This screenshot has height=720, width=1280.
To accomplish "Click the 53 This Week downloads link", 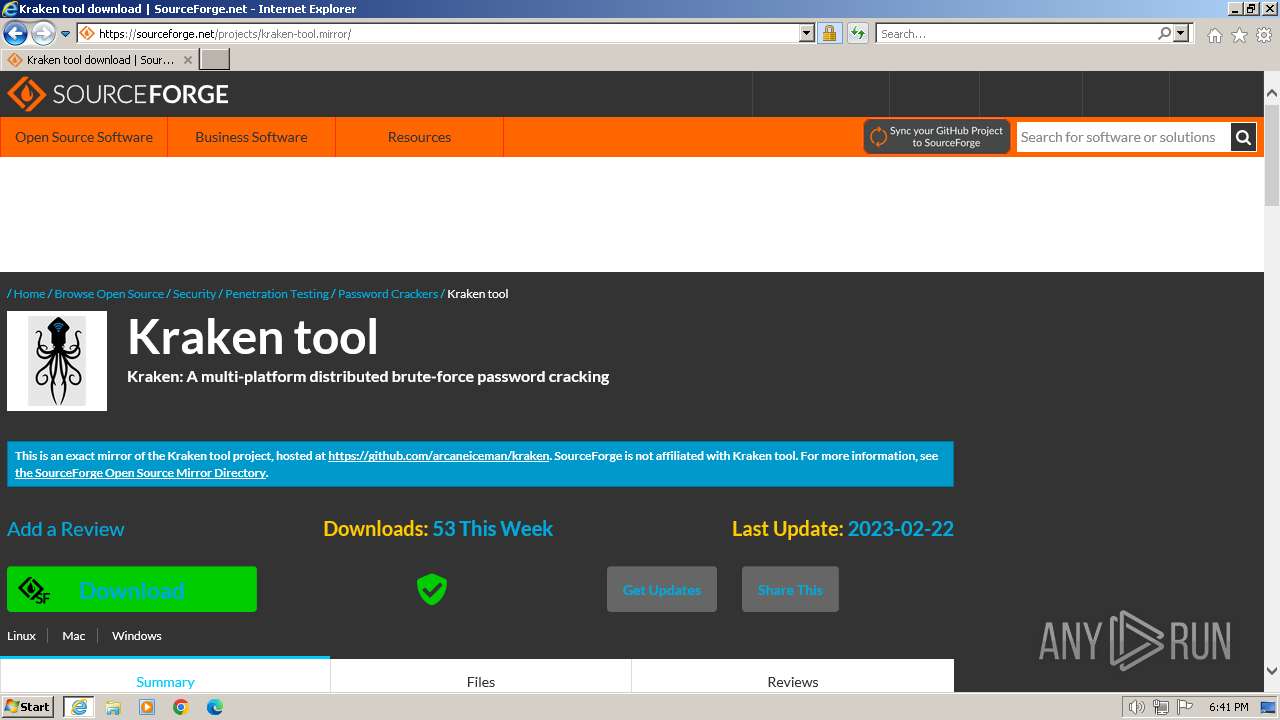I will tap(493, 529).
